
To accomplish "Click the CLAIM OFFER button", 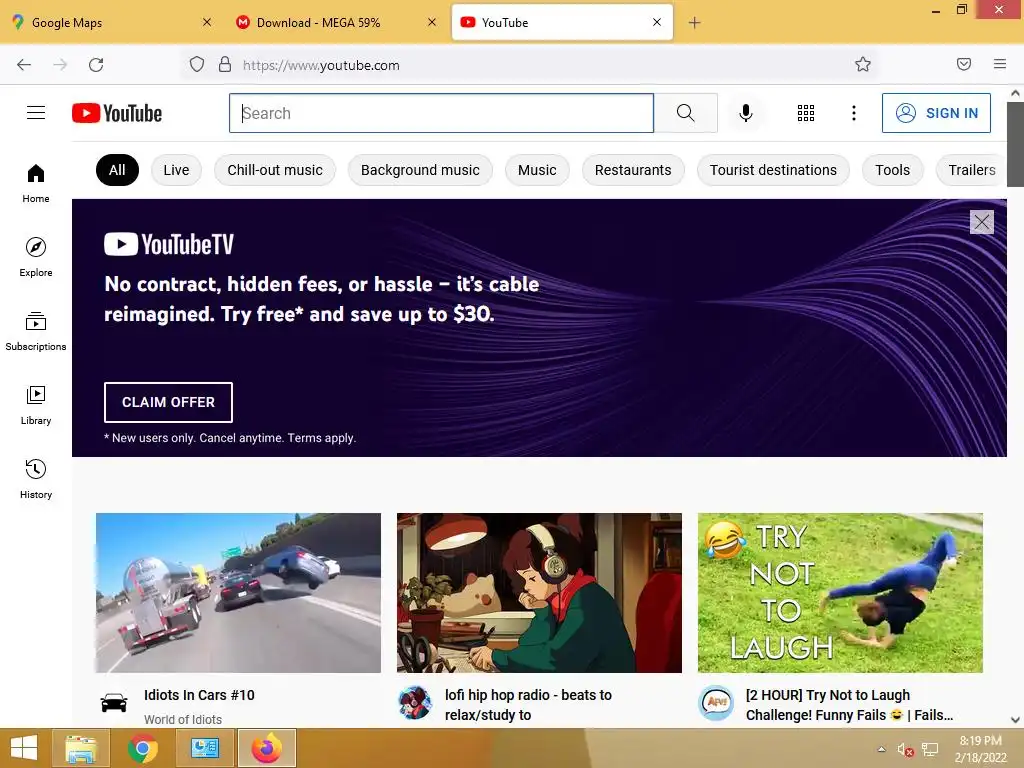I will [x=168, y=402].
